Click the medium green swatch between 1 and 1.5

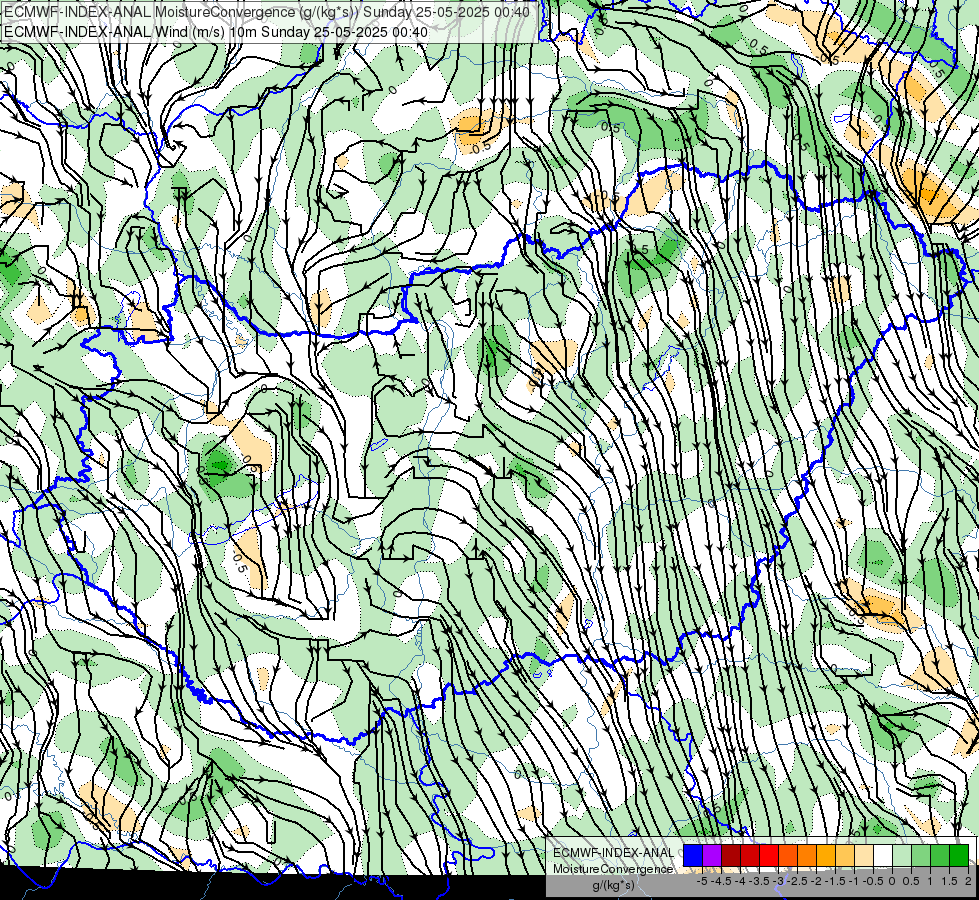tap(940, 855)
